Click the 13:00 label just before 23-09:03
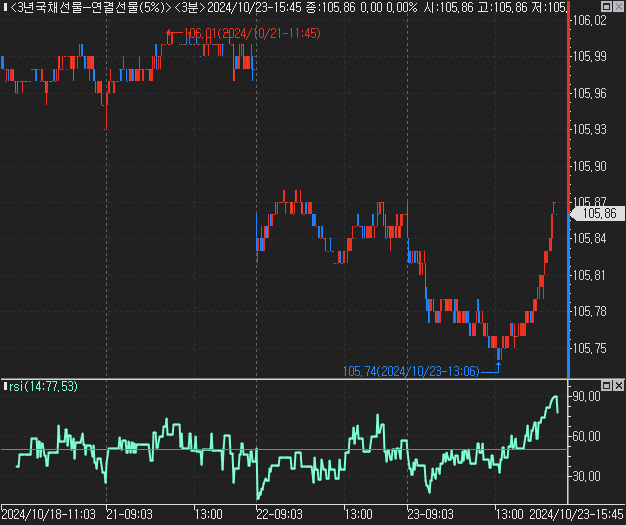 (x=359, y=514)
